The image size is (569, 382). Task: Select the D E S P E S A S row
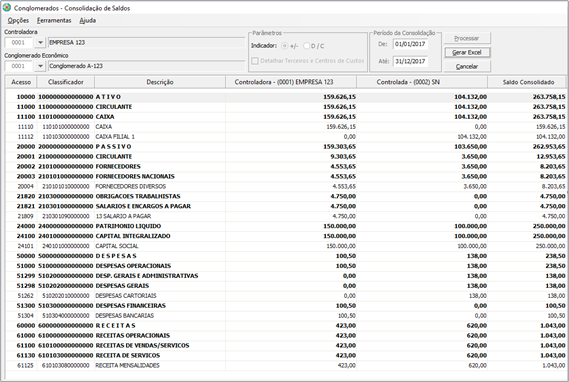286,256
